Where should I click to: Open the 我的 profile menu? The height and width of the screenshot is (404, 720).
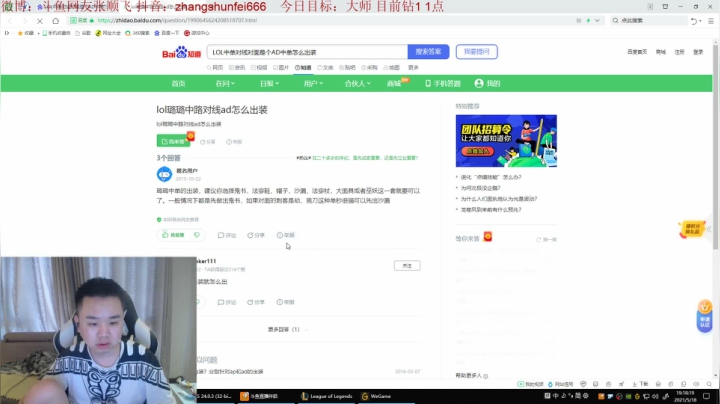(x=488, y=84)
